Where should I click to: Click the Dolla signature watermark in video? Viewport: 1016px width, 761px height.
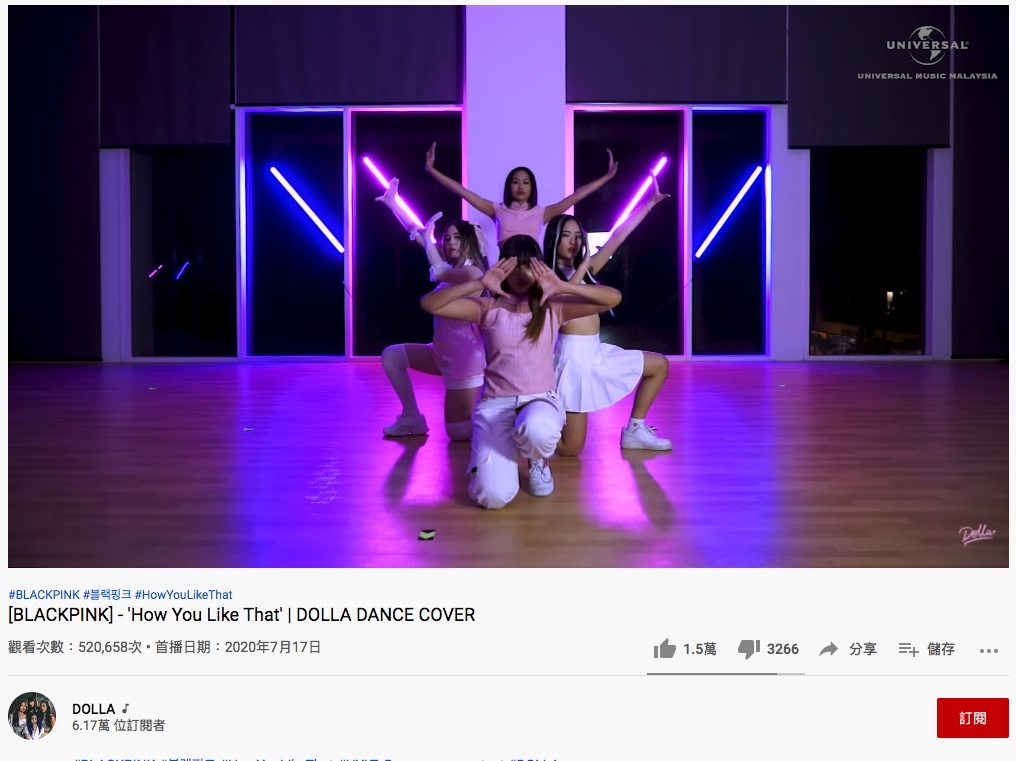[x=976, y=534]
